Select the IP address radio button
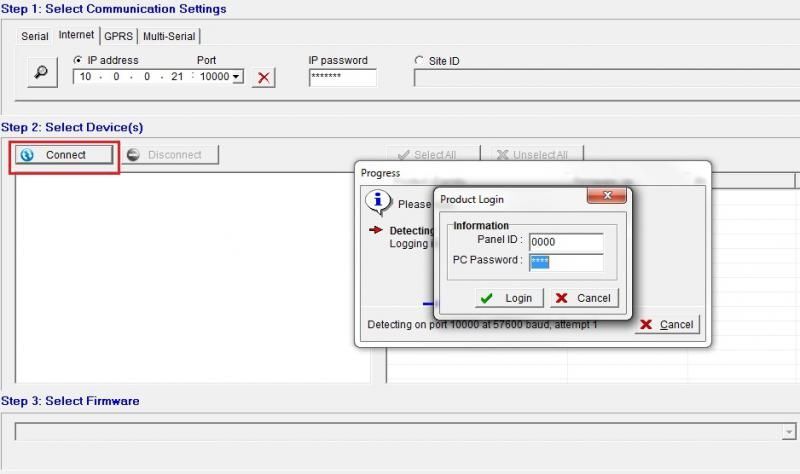The width and height of the screenshot is (800, 474). (78, 61)
